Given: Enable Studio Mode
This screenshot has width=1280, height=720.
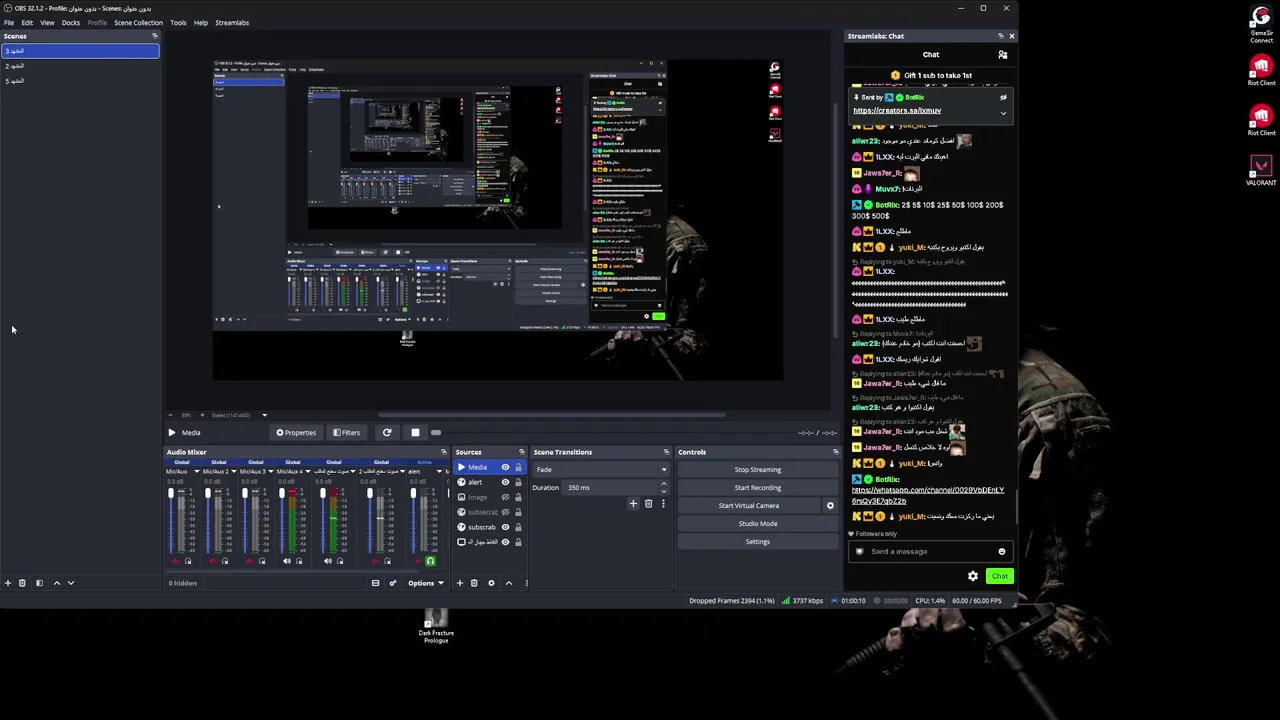Looking at the screenshot, I should 758,524.
